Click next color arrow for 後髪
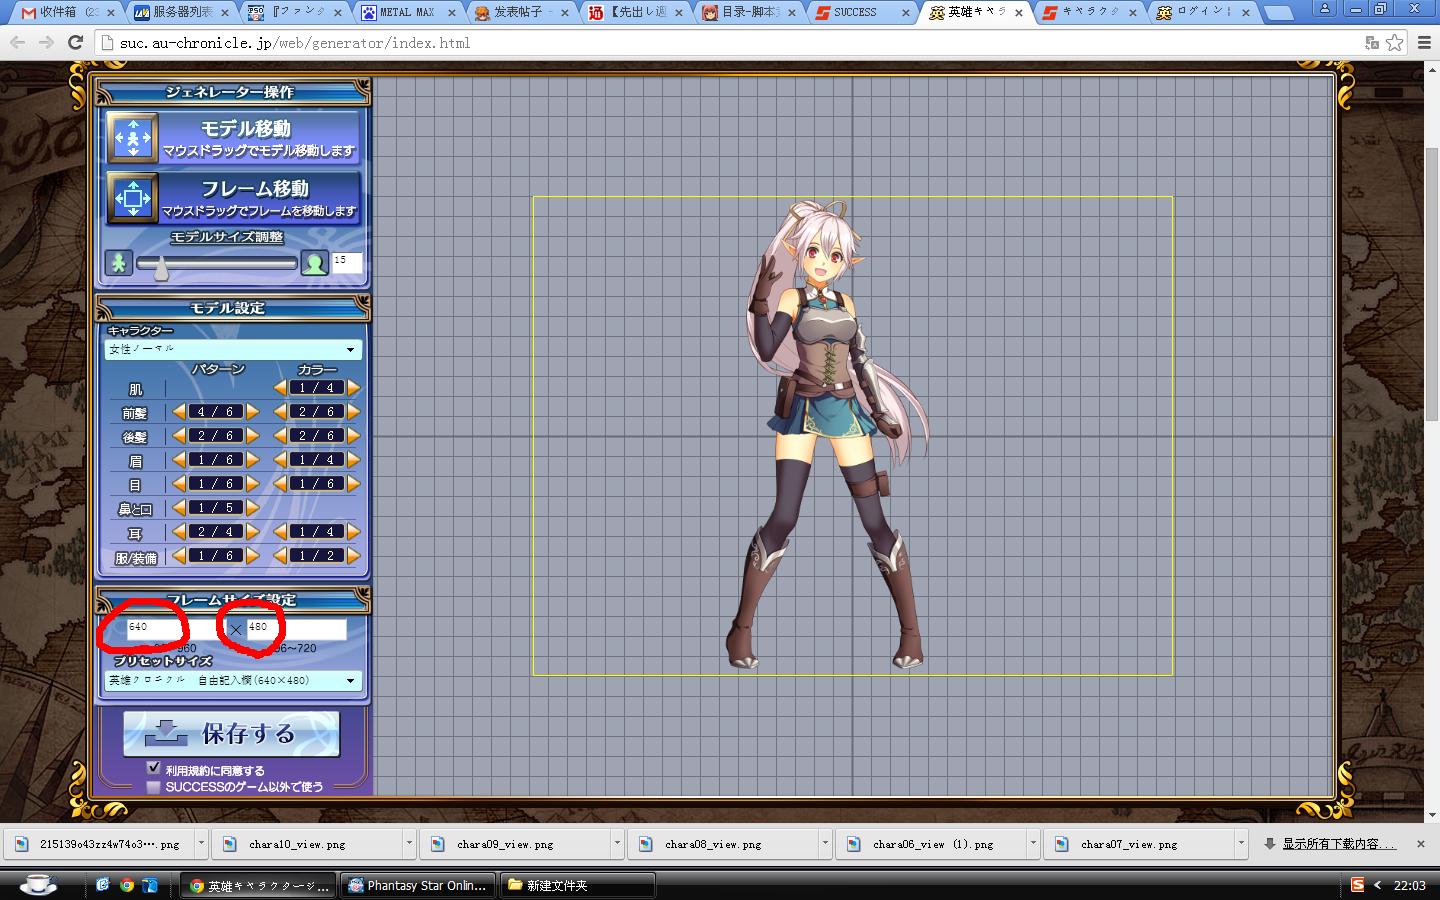Screen dimensions: 1440x900 pyautogui.click(x=353, y=436)
